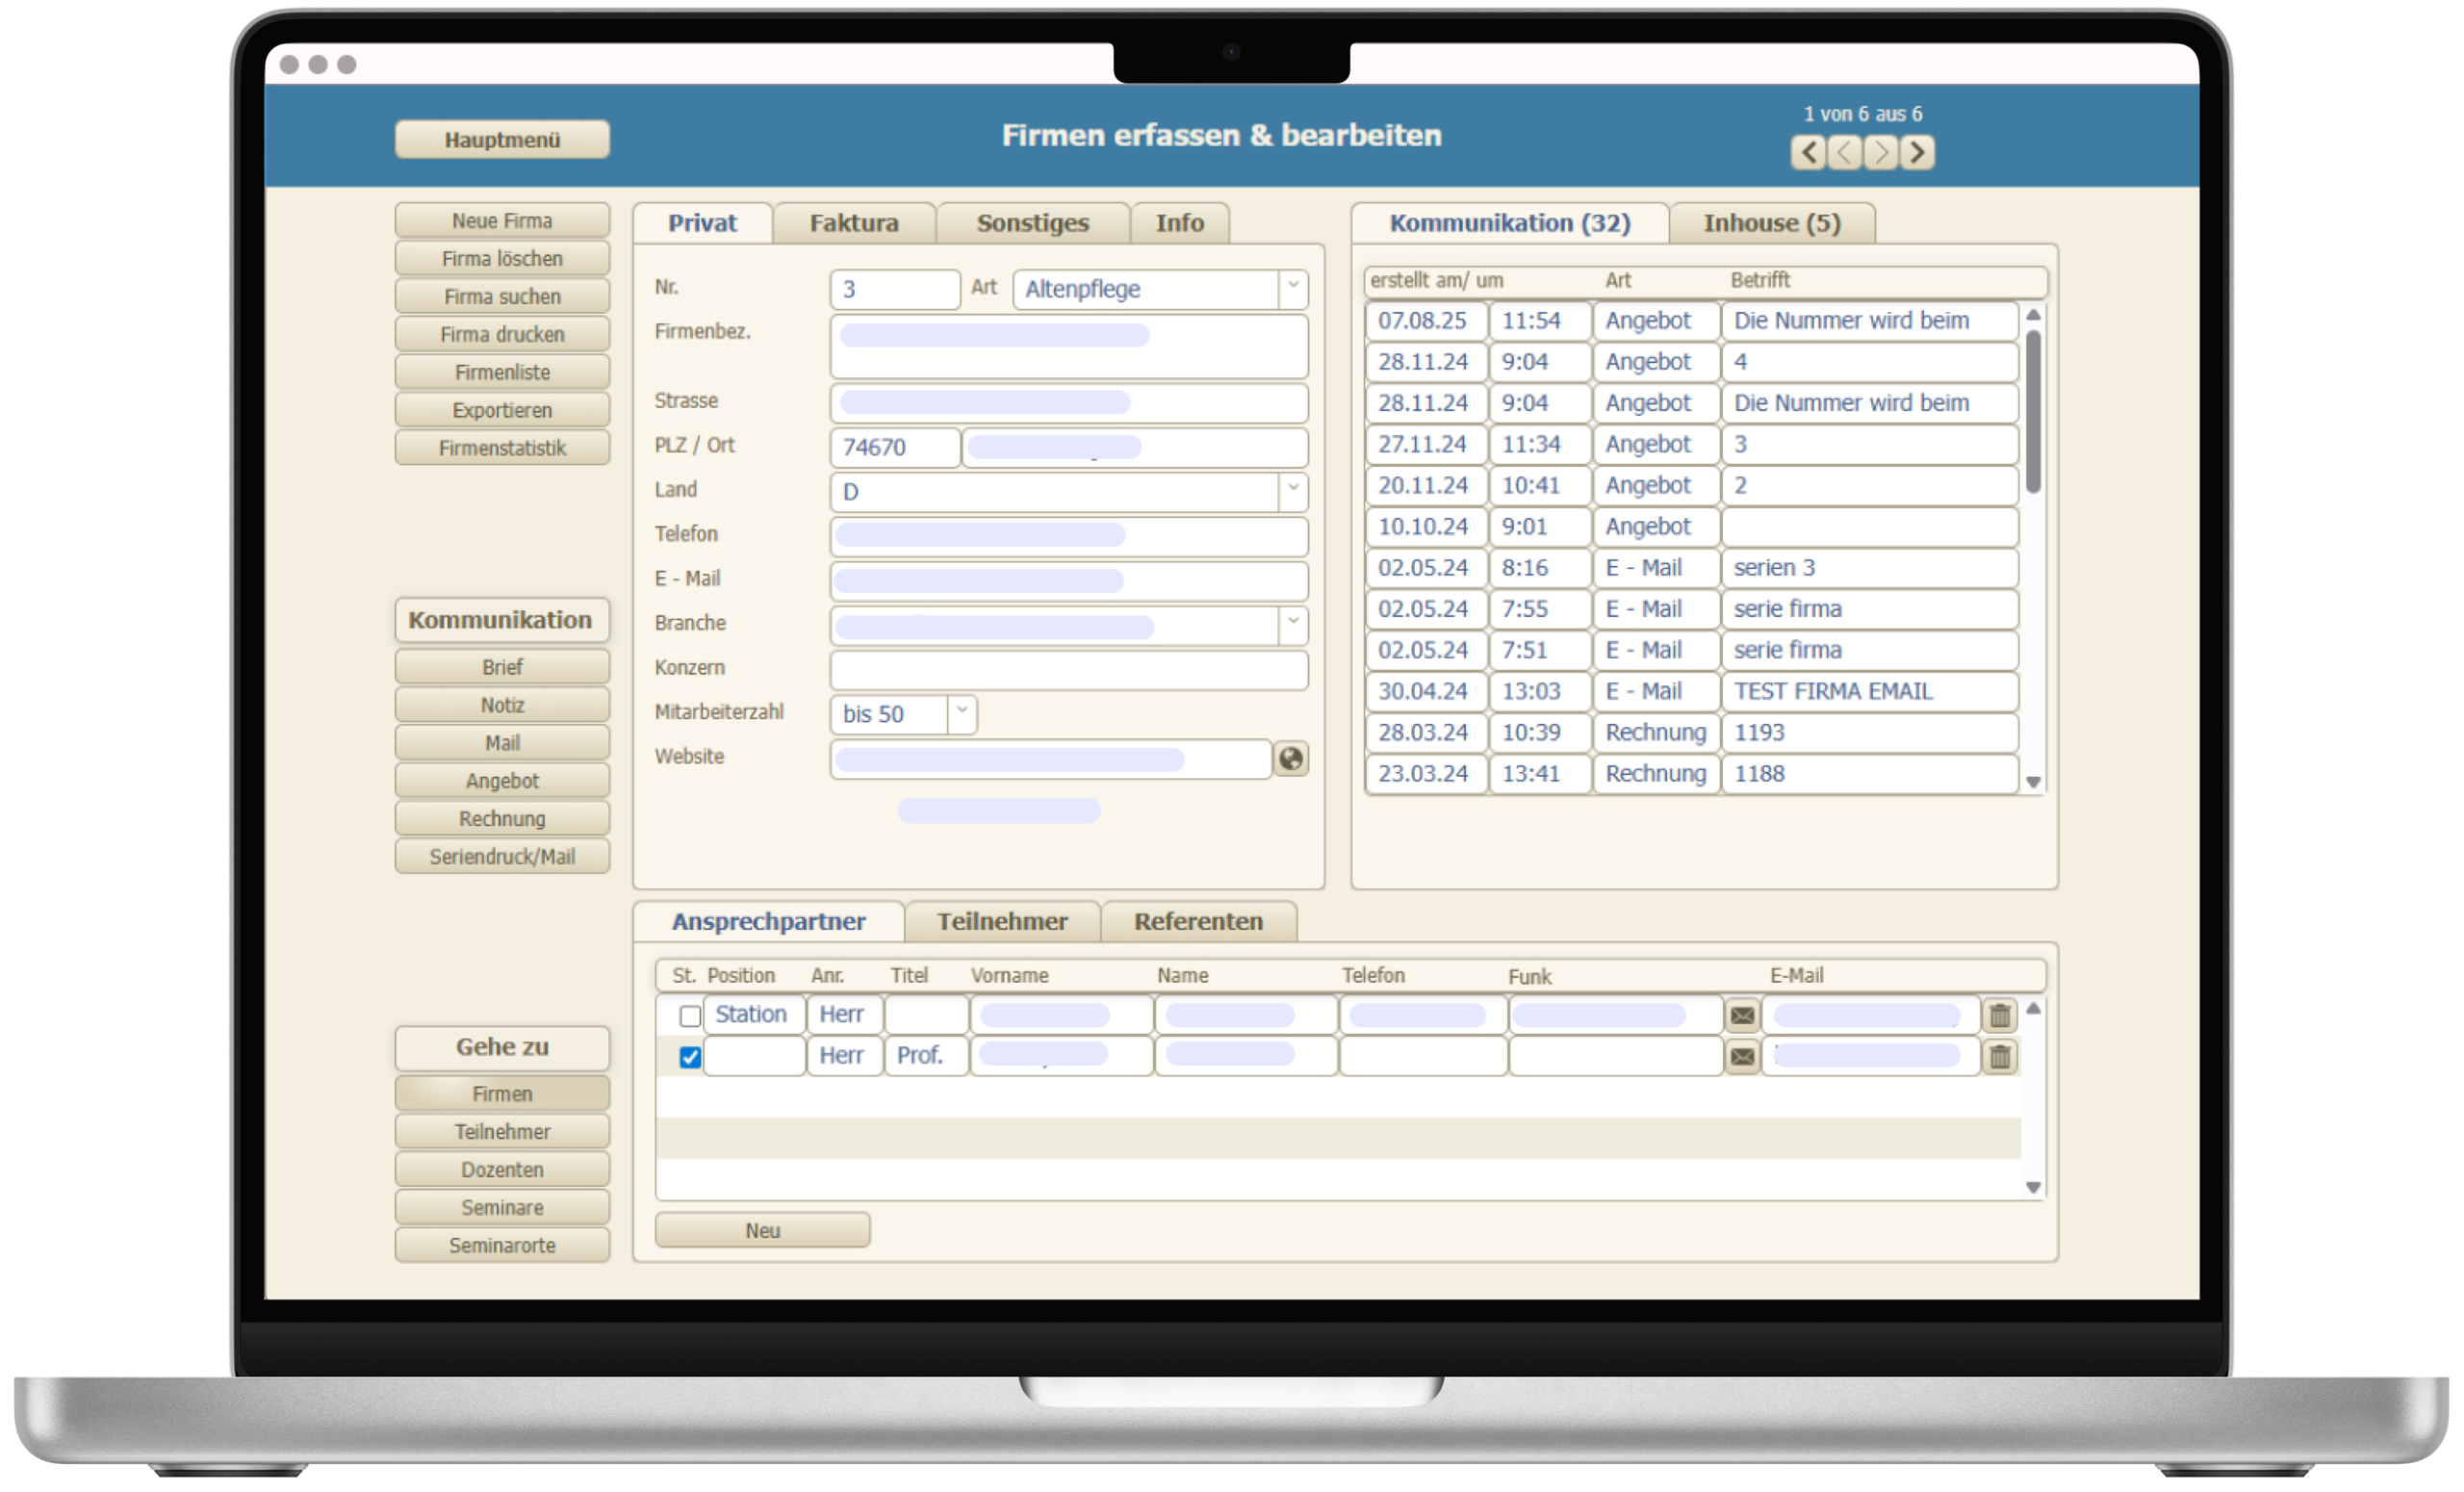
Task: Go to first record arrow
Action: tap(1807, 152)
